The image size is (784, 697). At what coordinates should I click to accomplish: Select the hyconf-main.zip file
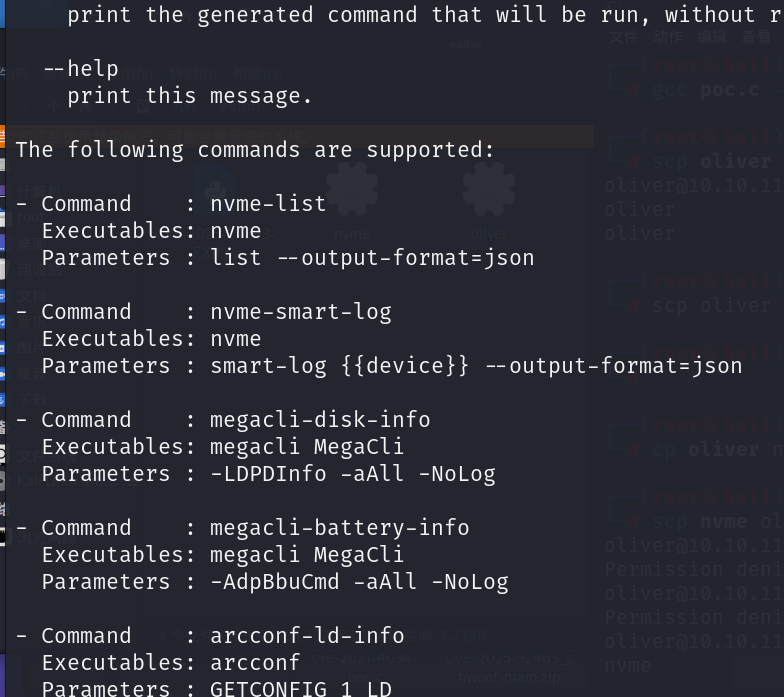tap(511, 676)
